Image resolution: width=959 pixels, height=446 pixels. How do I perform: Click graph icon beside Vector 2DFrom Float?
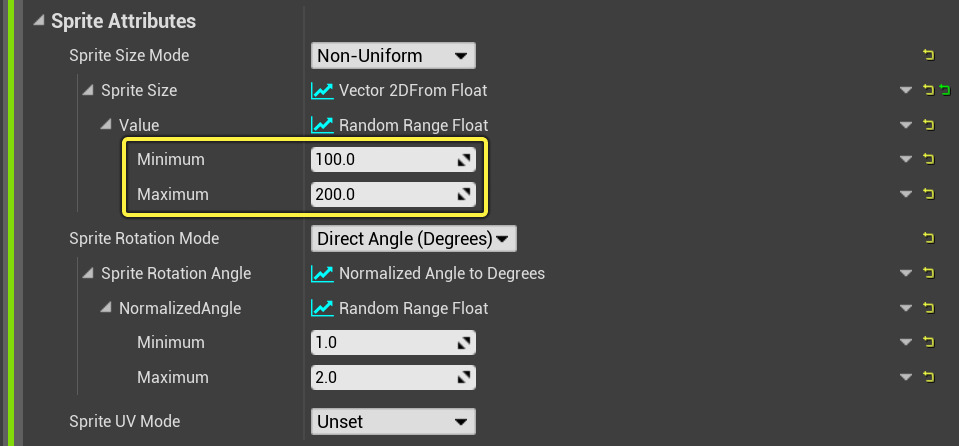[x=322, y=91]
